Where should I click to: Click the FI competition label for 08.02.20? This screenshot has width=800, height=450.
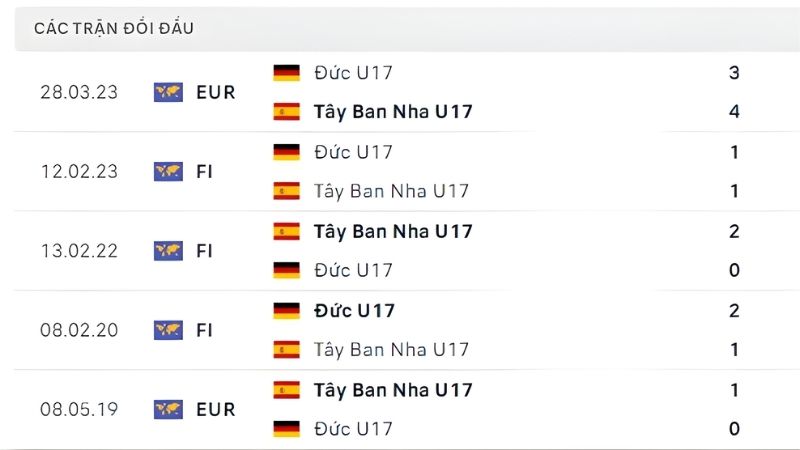pos(204,330)
